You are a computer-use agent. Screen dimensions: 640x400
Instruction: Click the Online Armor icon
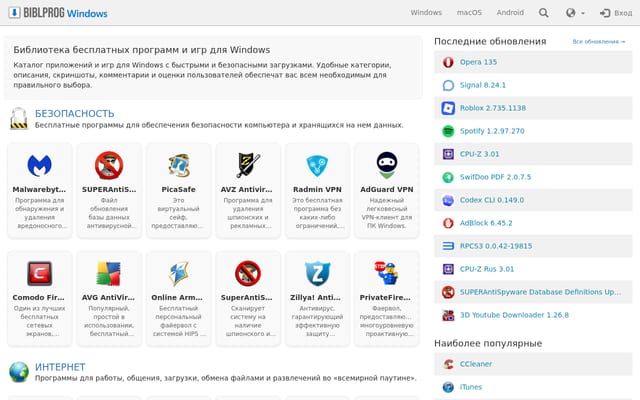[x=178, y=273]
